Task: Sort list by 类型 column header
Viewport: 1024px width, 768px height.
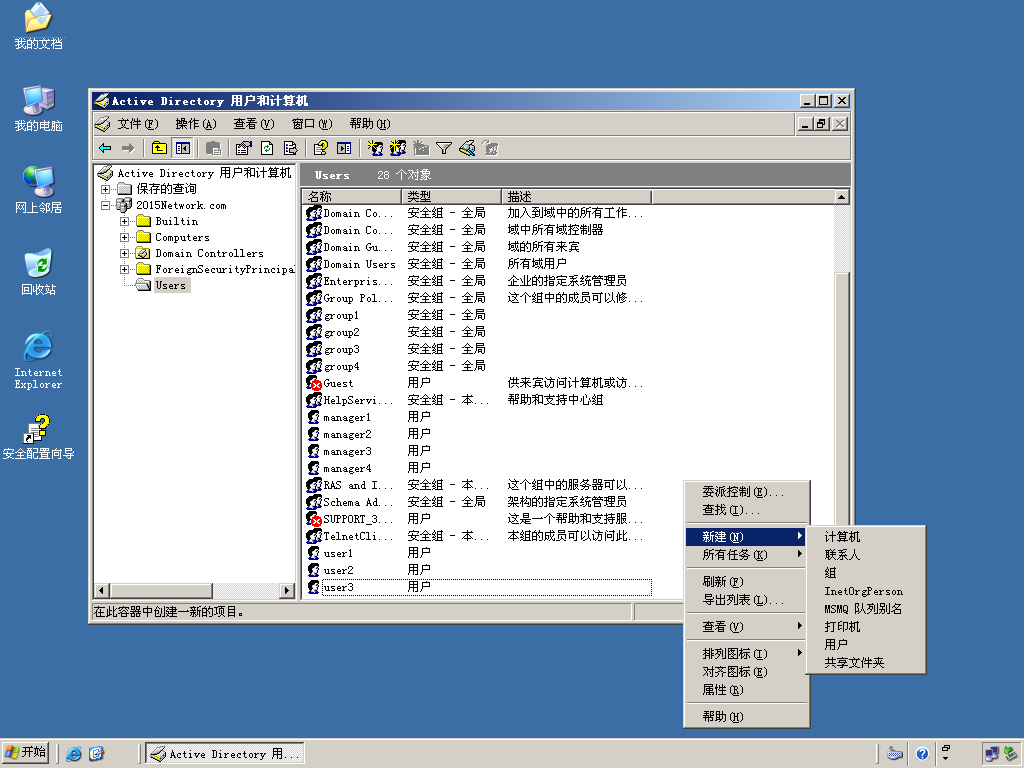Action: 452,197
